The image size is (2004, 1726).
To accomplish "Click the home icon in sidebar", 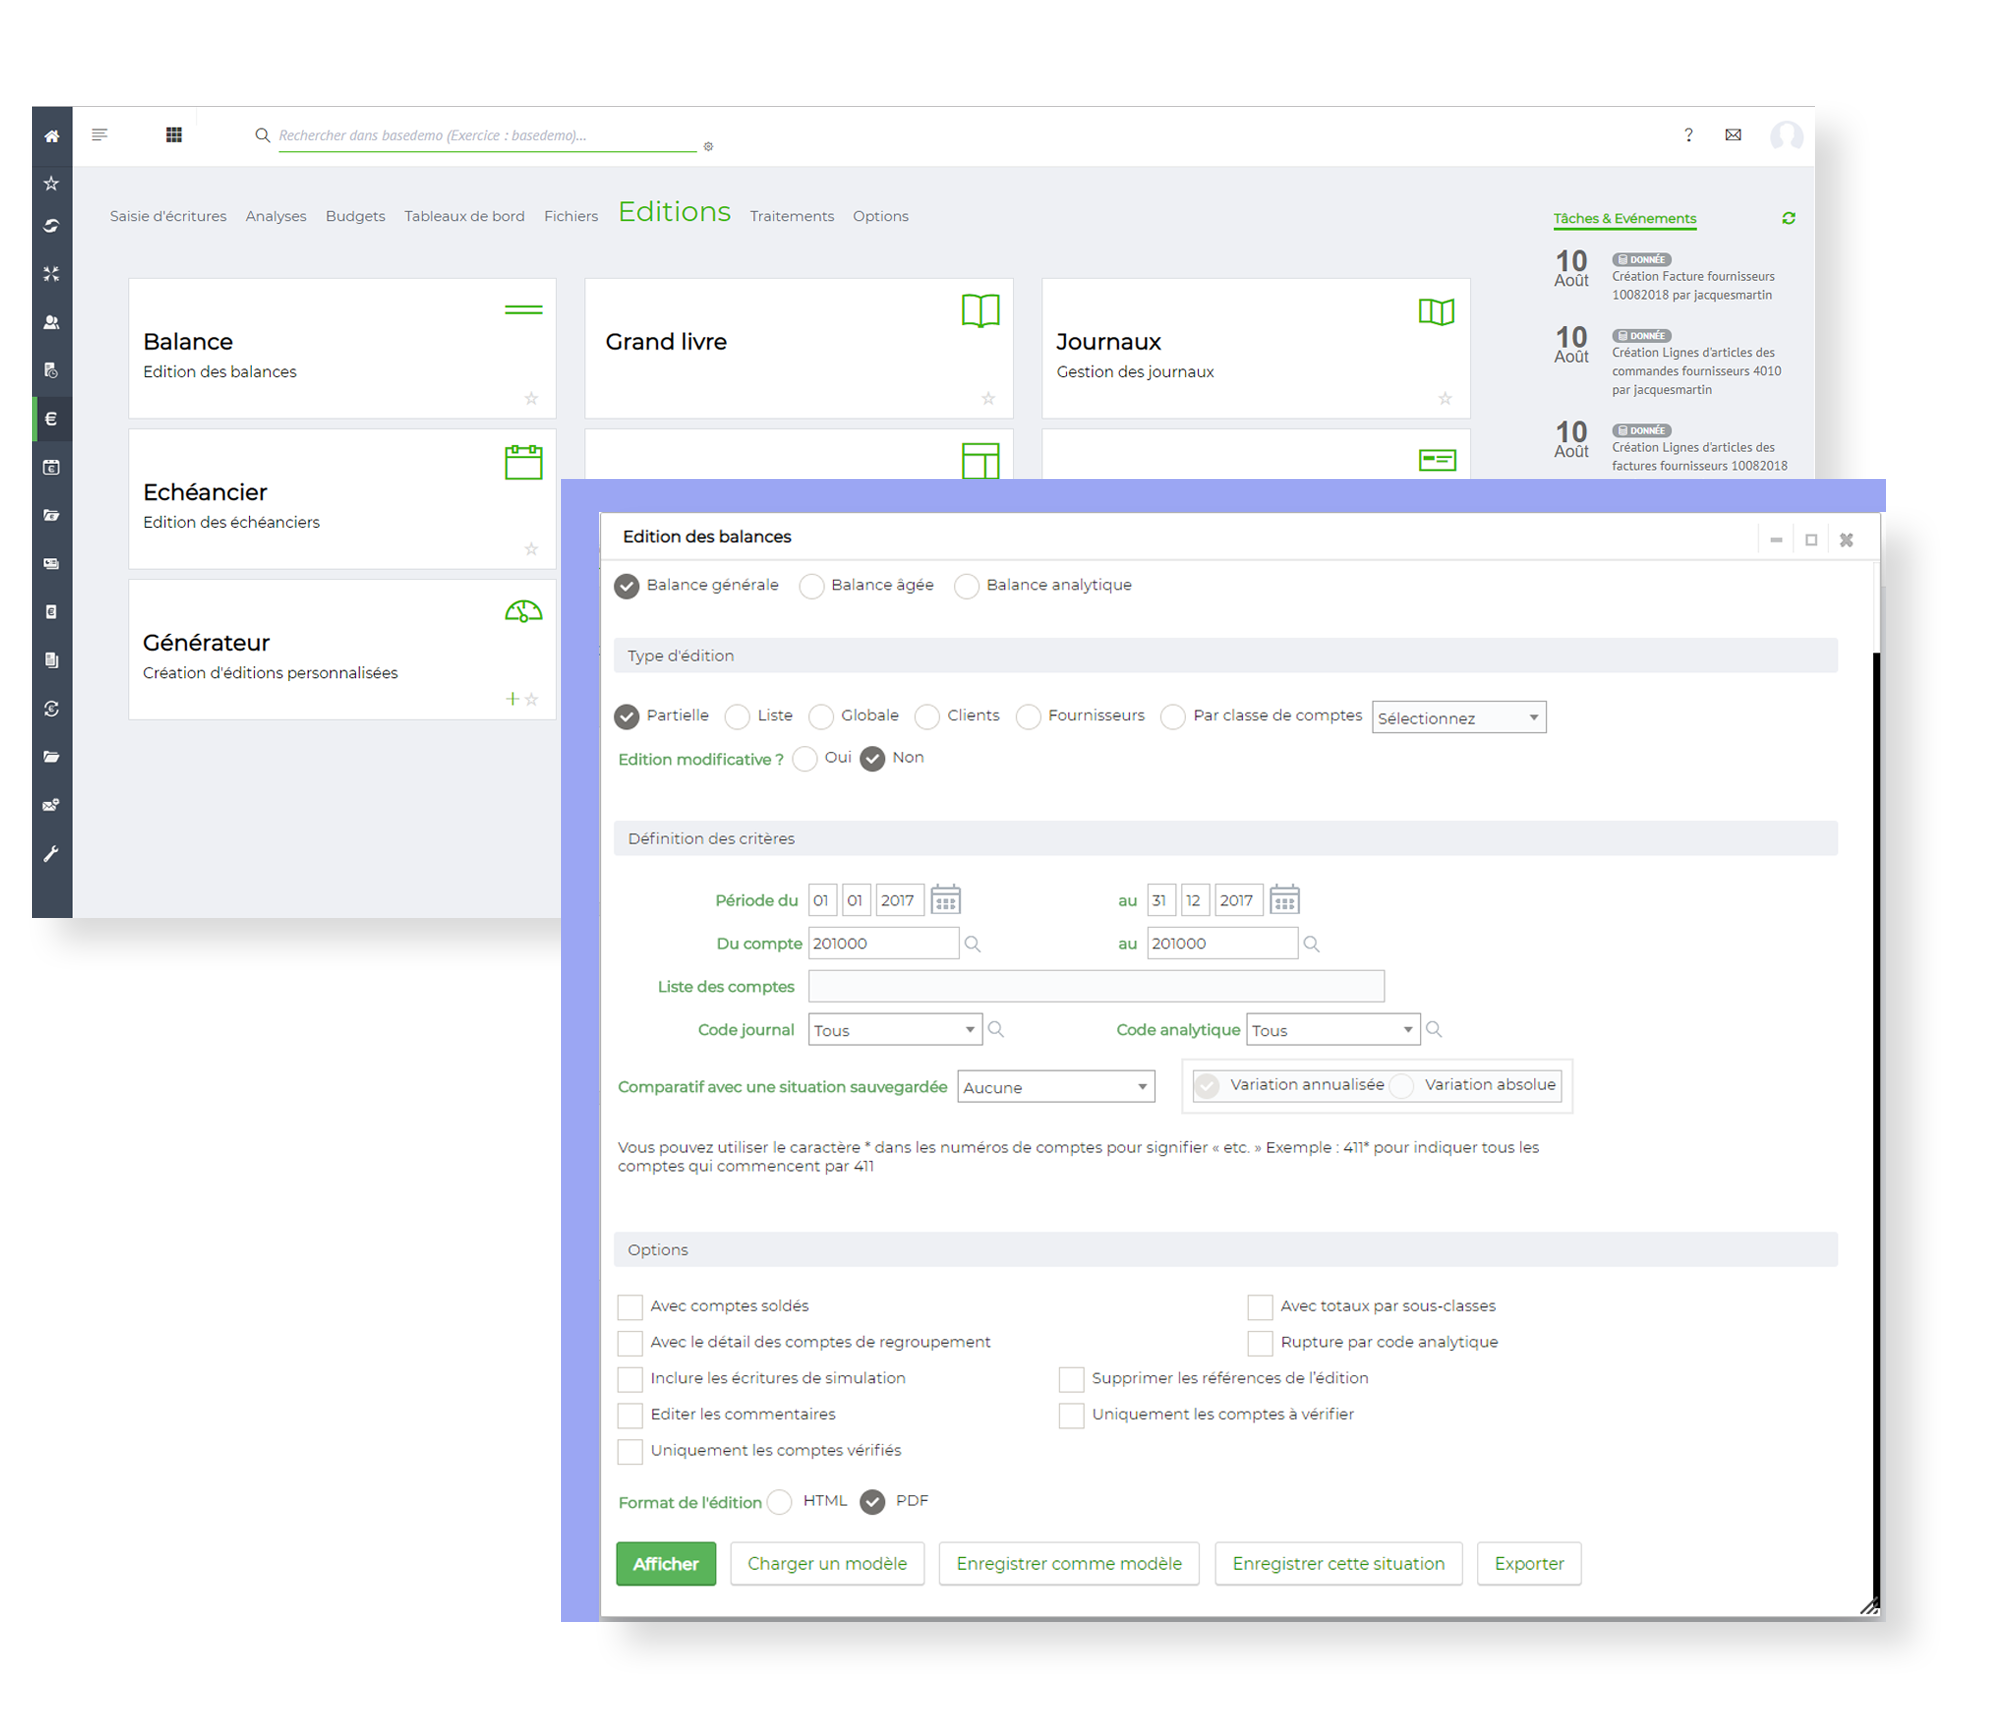I will (51, 136).
